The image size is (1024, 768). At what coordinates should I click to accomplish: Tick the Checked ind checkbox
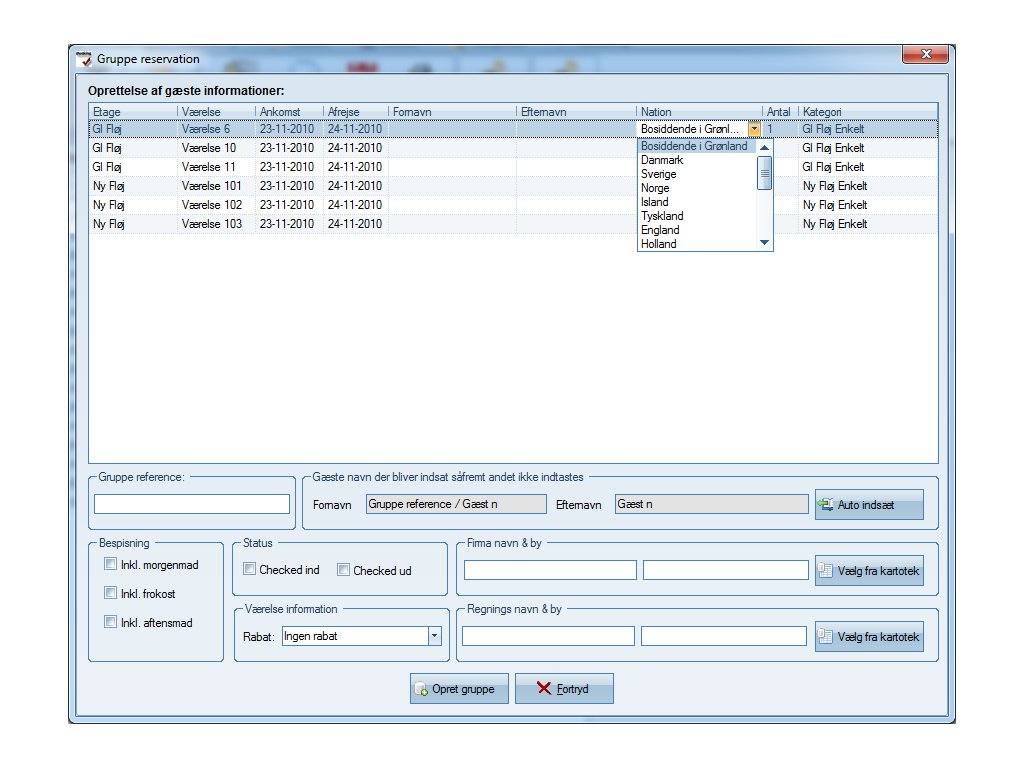pos(250,570)
